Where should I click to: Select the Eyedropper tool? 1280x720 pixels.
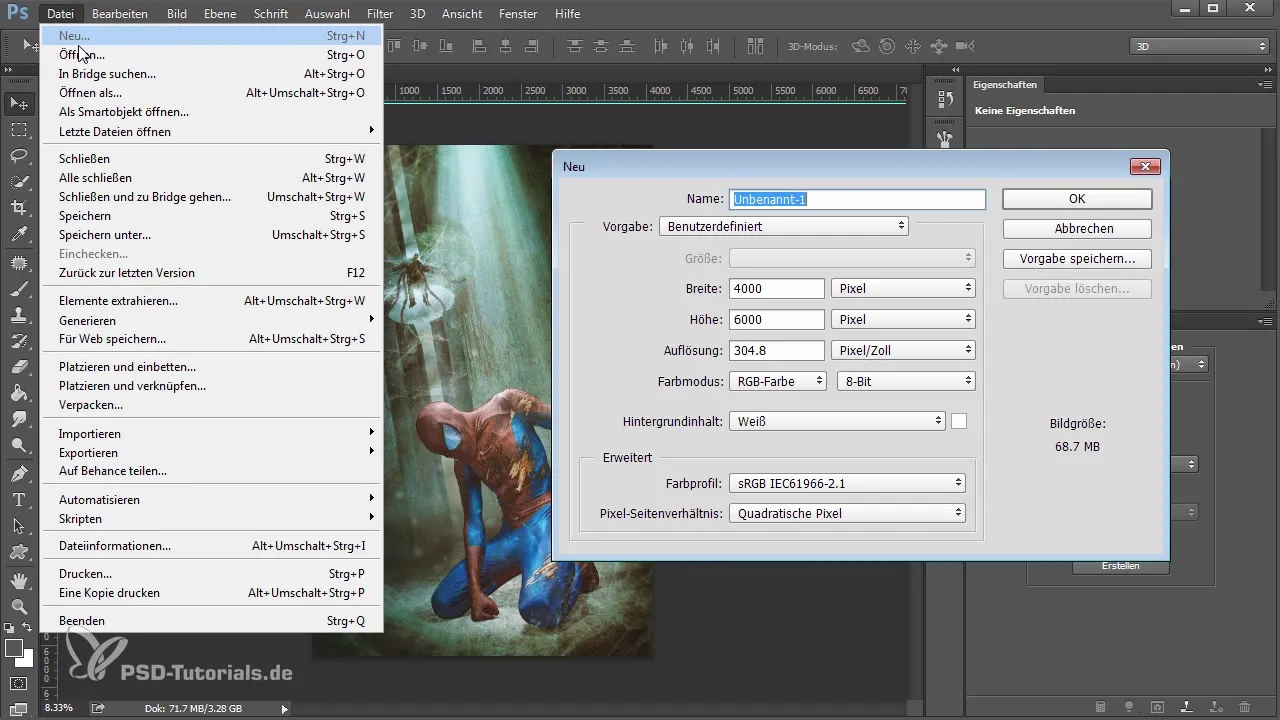tap(18, 234)
